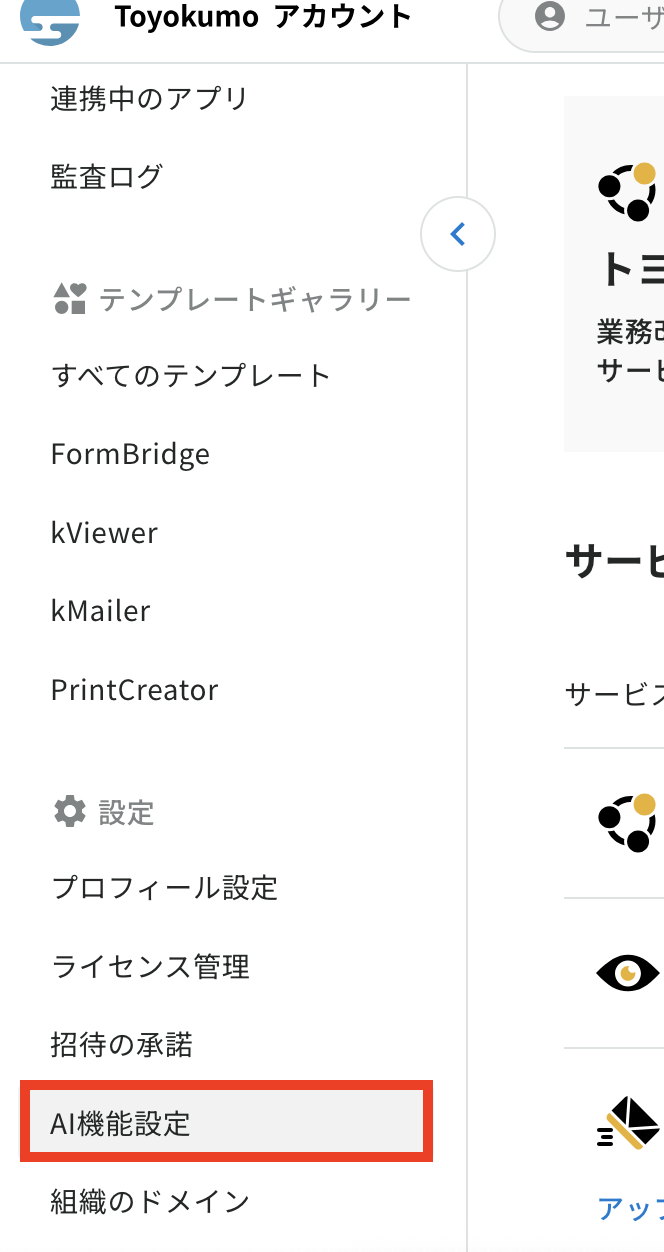This screenshot has height=1252, width=664.
Task: Click the user account avatar icon
Action: [x=549, y=16]
